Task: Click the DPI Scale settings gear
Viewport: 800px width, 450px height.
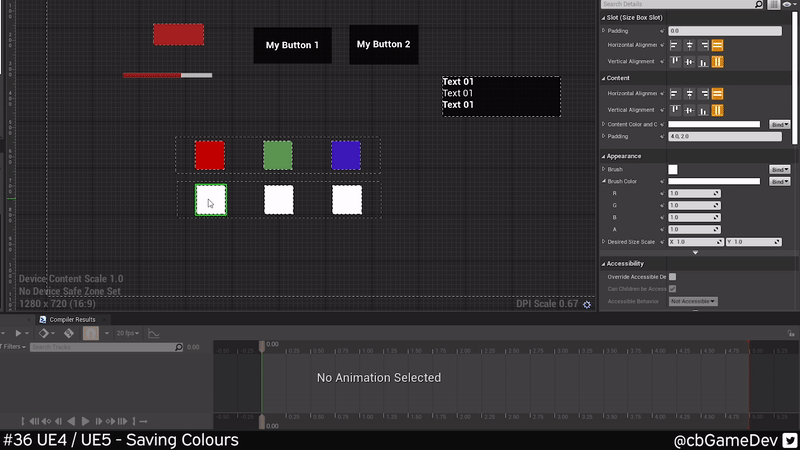Action: click(587, 304)
